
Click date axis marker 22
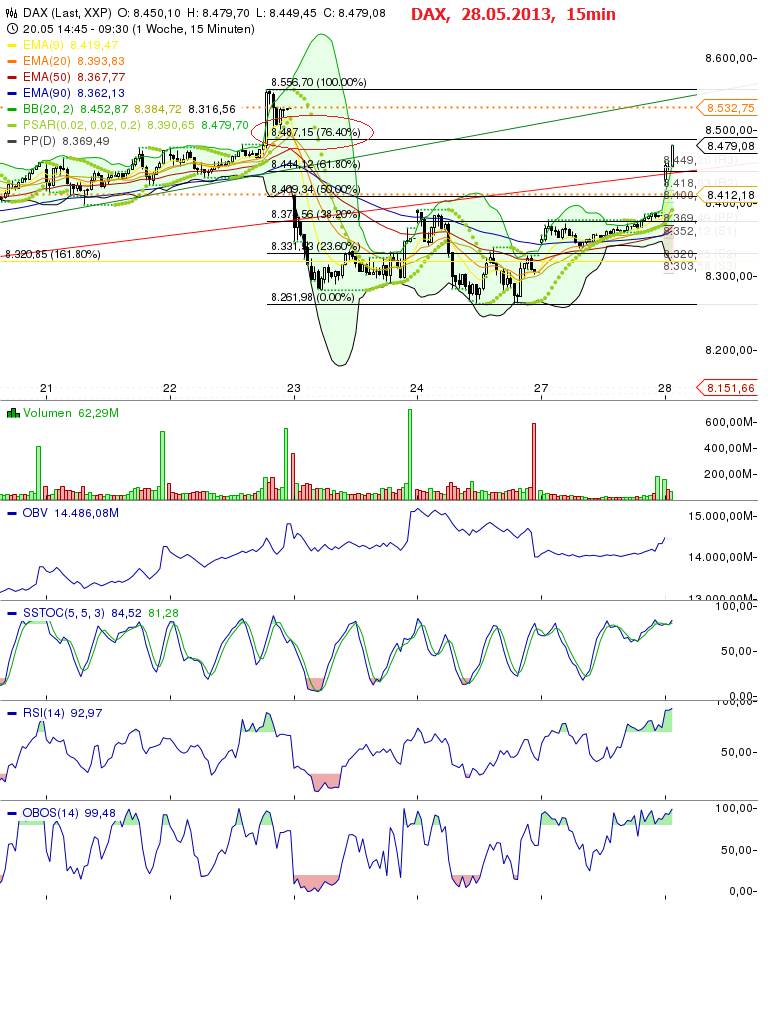(170, 388)
